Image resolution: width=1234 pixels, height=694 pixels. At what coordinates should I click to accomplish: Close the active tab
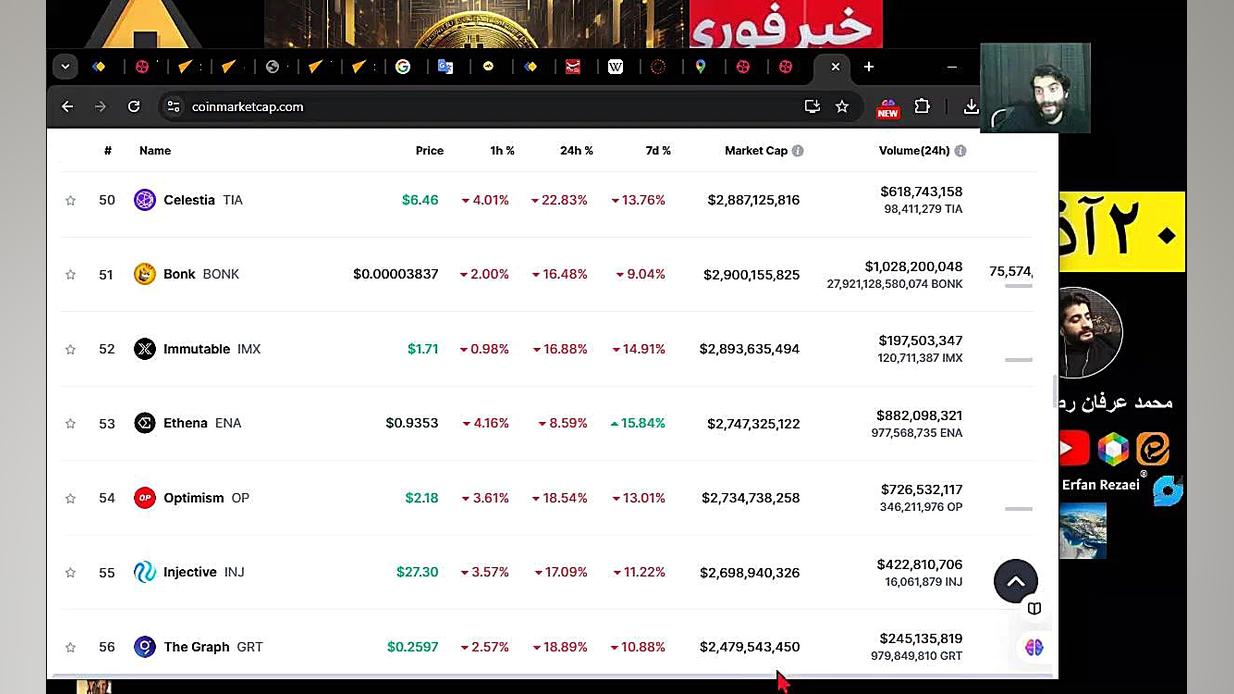[x=835, y=67]
